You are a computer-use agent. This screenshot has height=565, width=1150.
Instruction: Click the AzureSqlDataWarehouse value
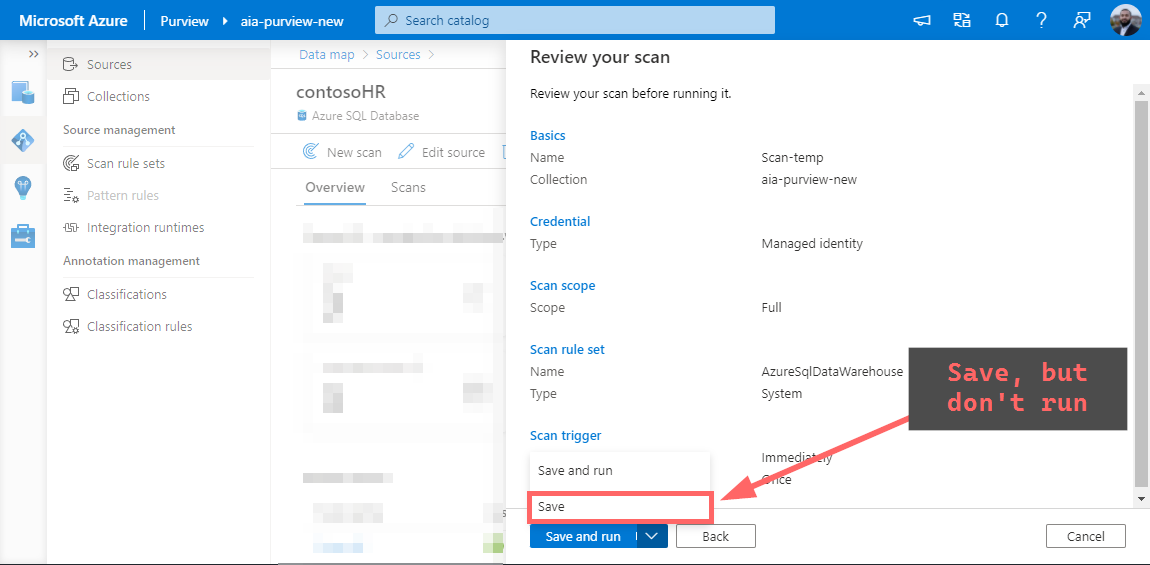[x=832, y=371]
